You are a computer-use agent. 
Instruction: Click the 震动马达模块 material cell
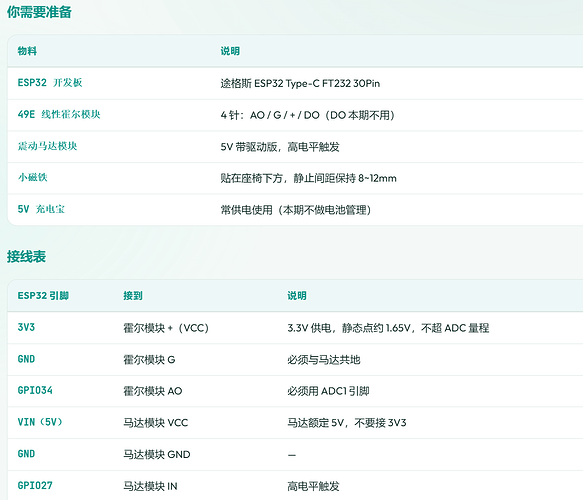tap(47, 146)
